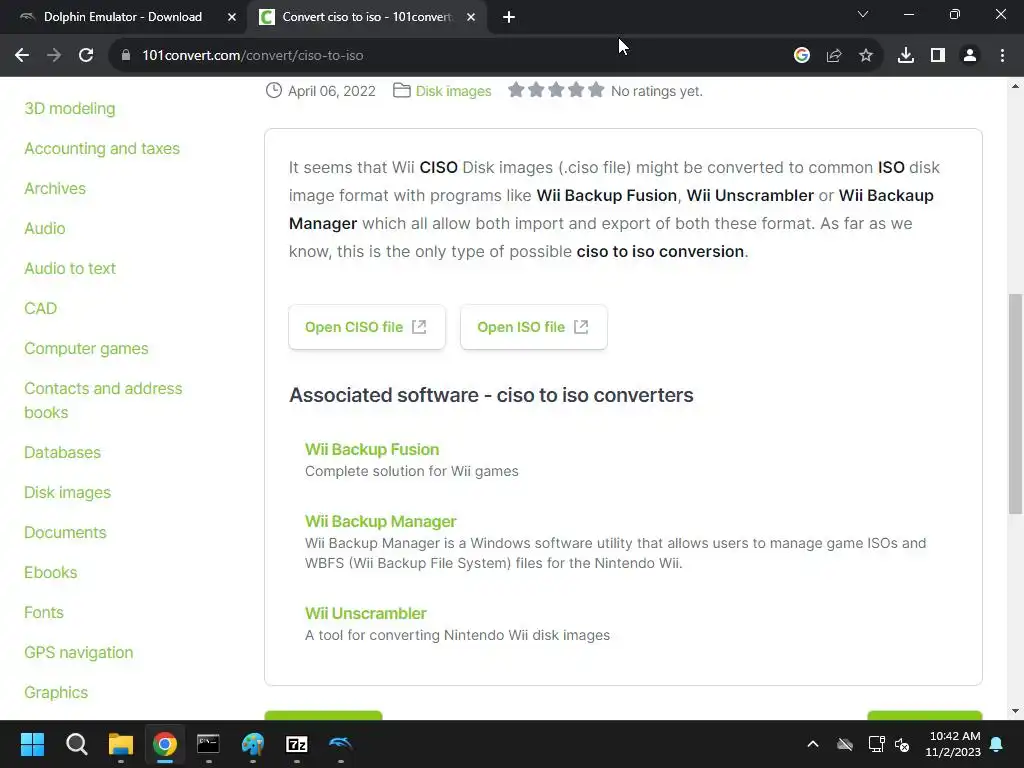1024x768 pixels.
Task: Open the Audio category
Action: (x=44, y=229)
